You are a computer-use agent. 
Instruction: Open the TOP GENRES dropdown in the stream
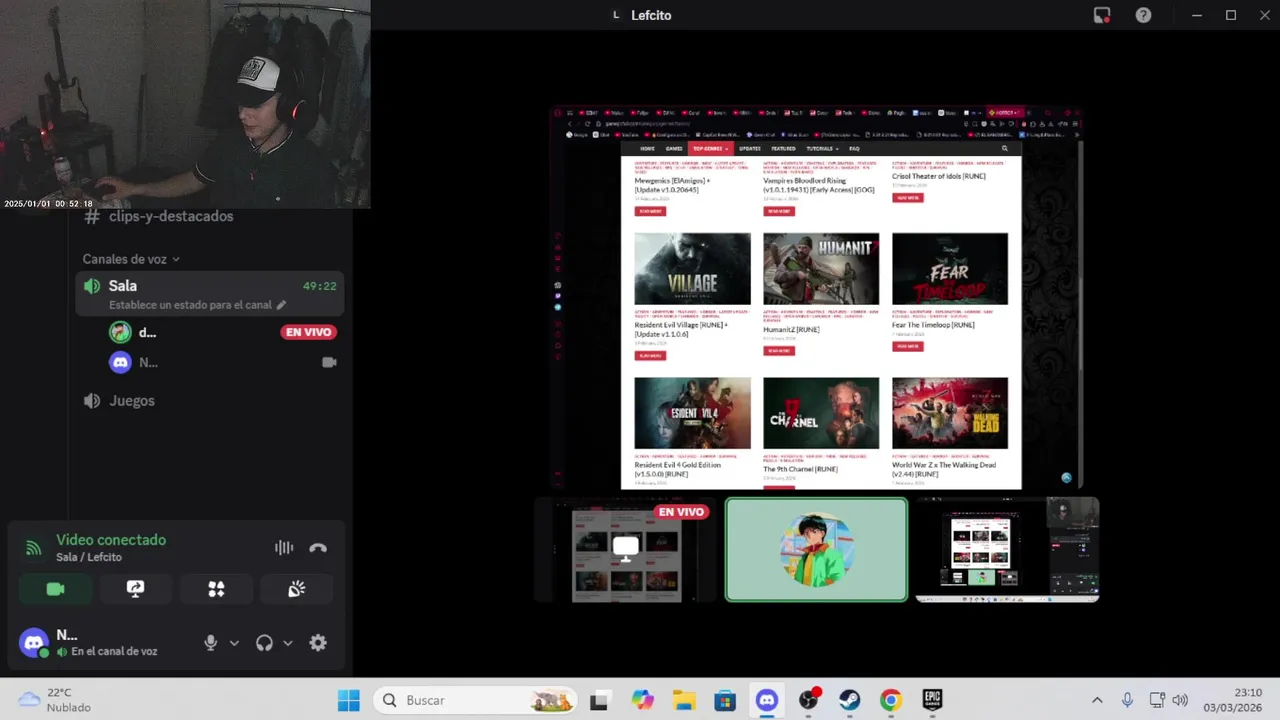pyautogui.click(x=709, y=148)
